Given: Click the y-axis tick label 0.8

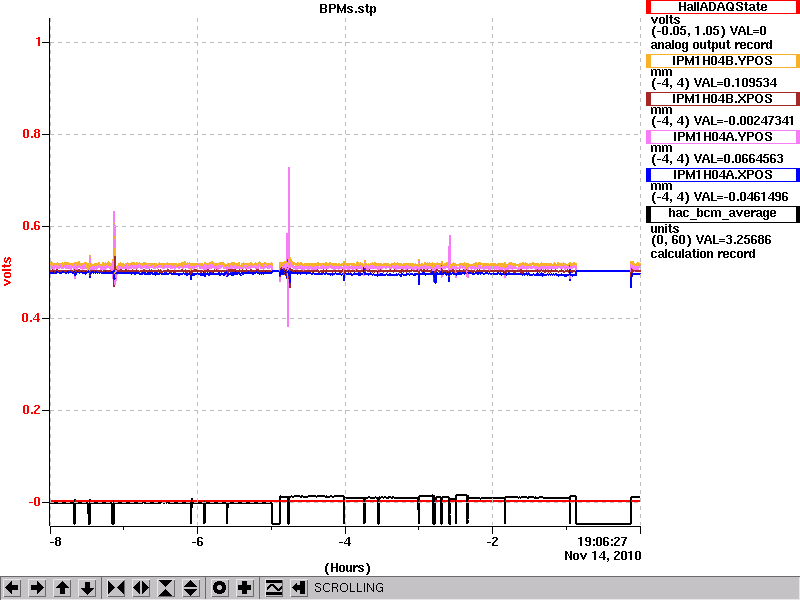Looking at the screenshot, I should coord(32,134).
